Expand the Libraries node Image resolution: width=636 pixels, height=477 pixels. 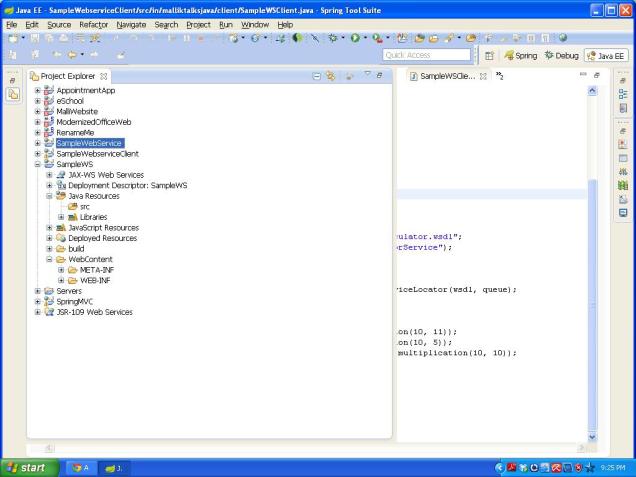(x=61, y=217)
